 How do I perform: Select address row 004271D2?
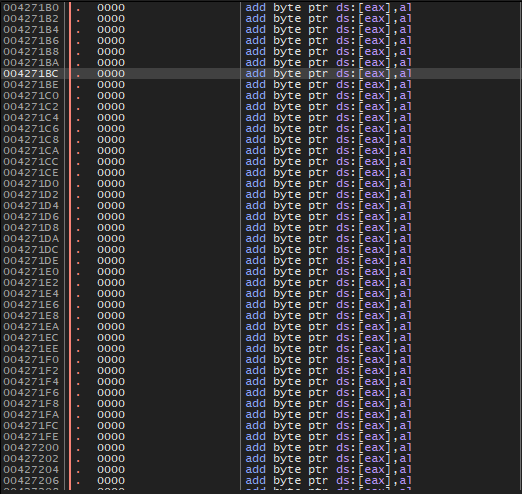31,195
